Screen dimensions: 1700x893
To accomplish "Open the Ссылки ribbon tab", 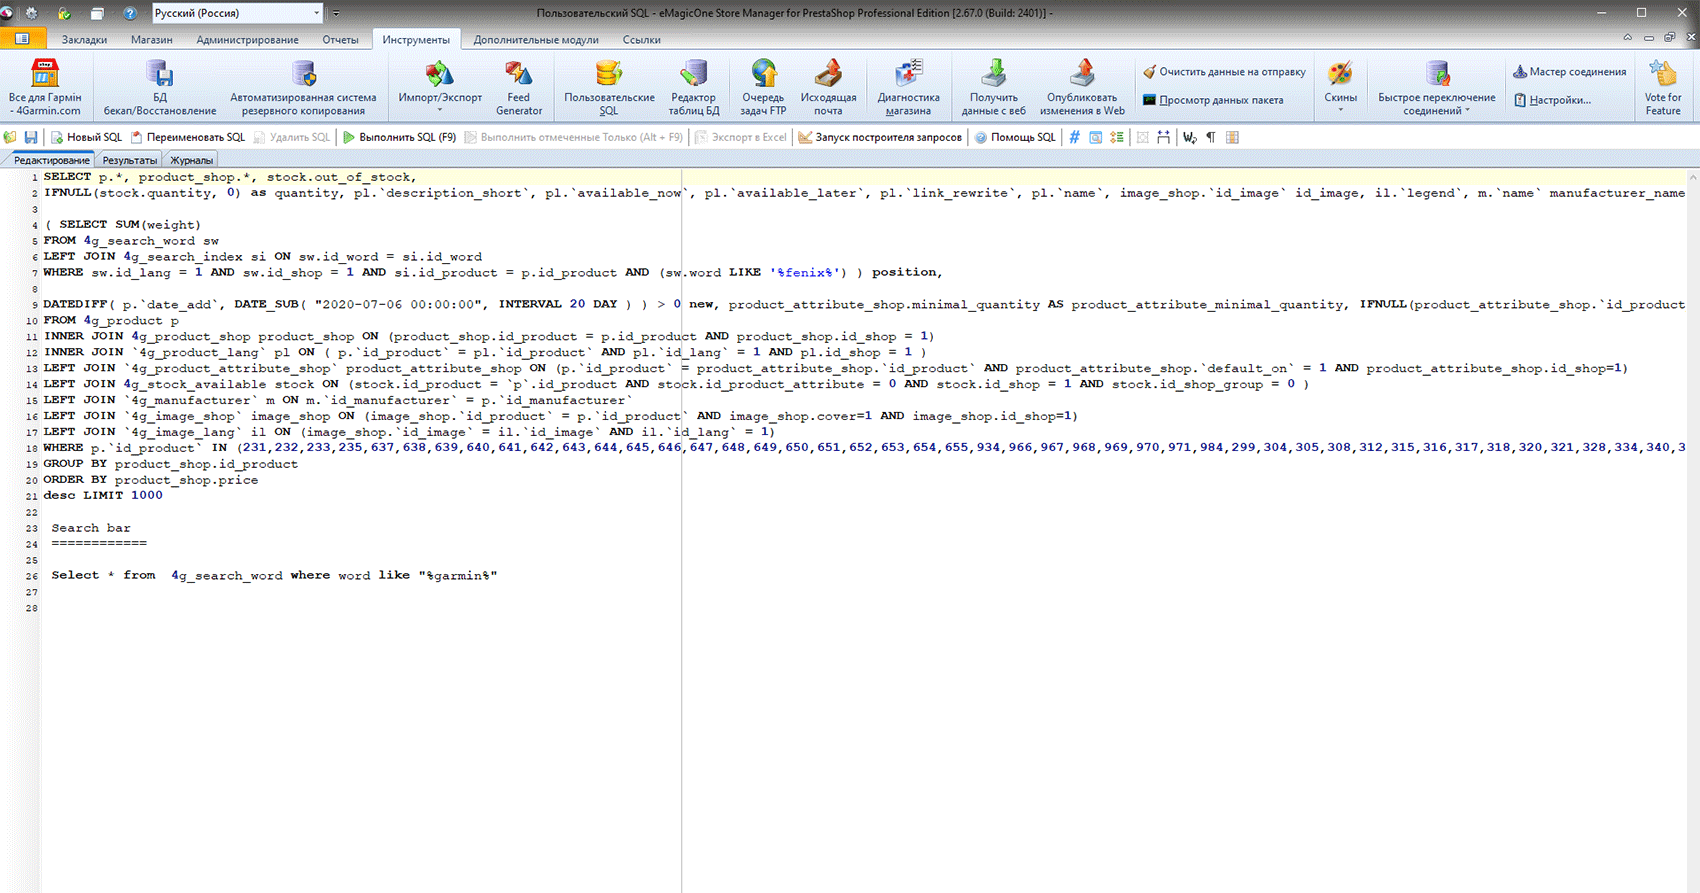I will coord(641,40).
